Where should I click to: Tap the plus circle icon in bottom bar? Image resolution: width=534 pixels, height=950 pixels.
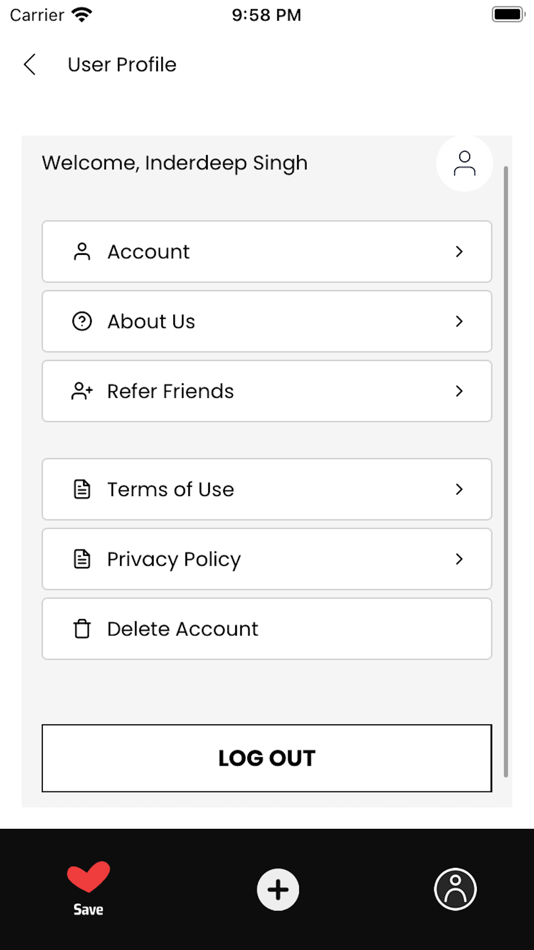[x=278, y=889]
